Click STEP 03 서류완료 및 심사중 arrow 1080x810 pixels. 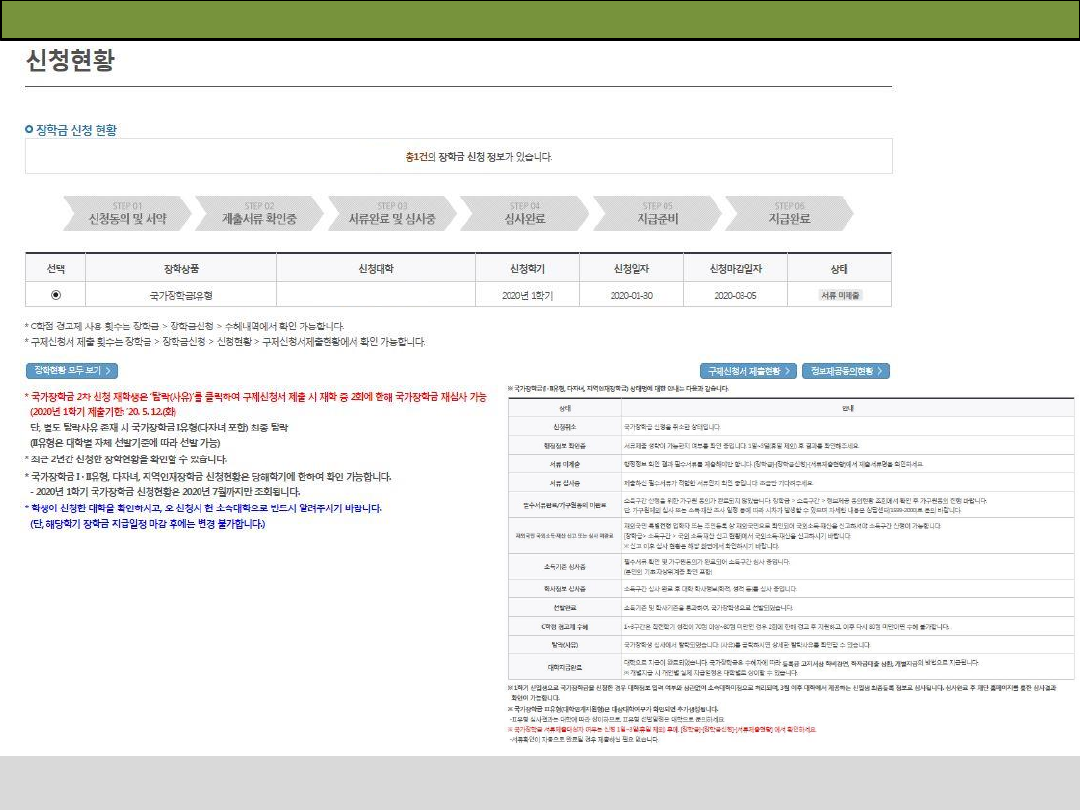(391, 214)
